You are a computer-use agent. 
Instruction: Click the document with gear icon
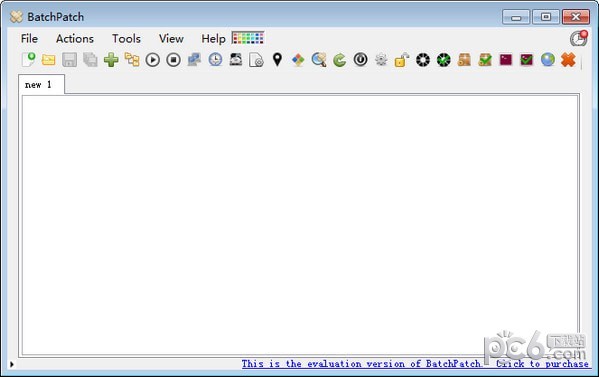(256, 60)
